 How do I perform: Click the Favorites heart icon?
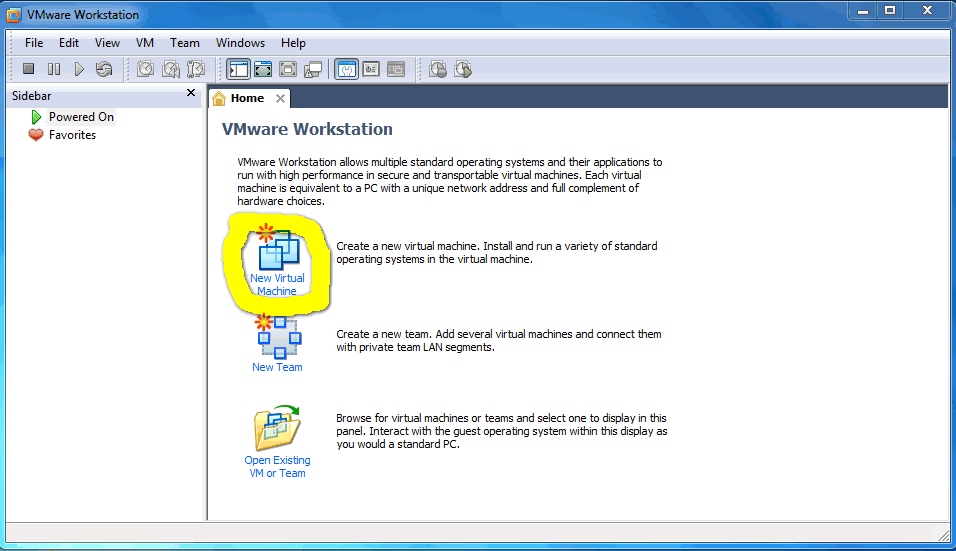click(36, 135)
